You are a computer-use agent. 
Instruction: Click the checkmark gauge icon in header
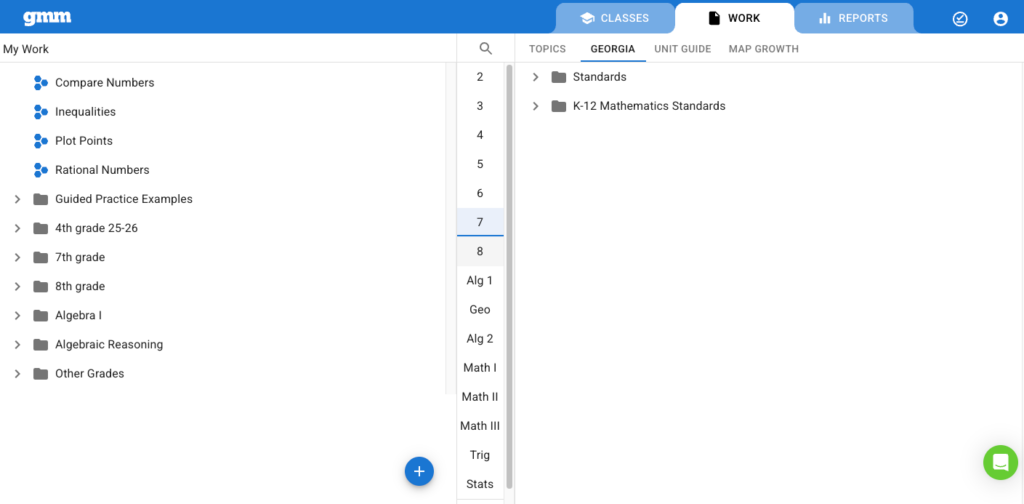click(960, 18)
